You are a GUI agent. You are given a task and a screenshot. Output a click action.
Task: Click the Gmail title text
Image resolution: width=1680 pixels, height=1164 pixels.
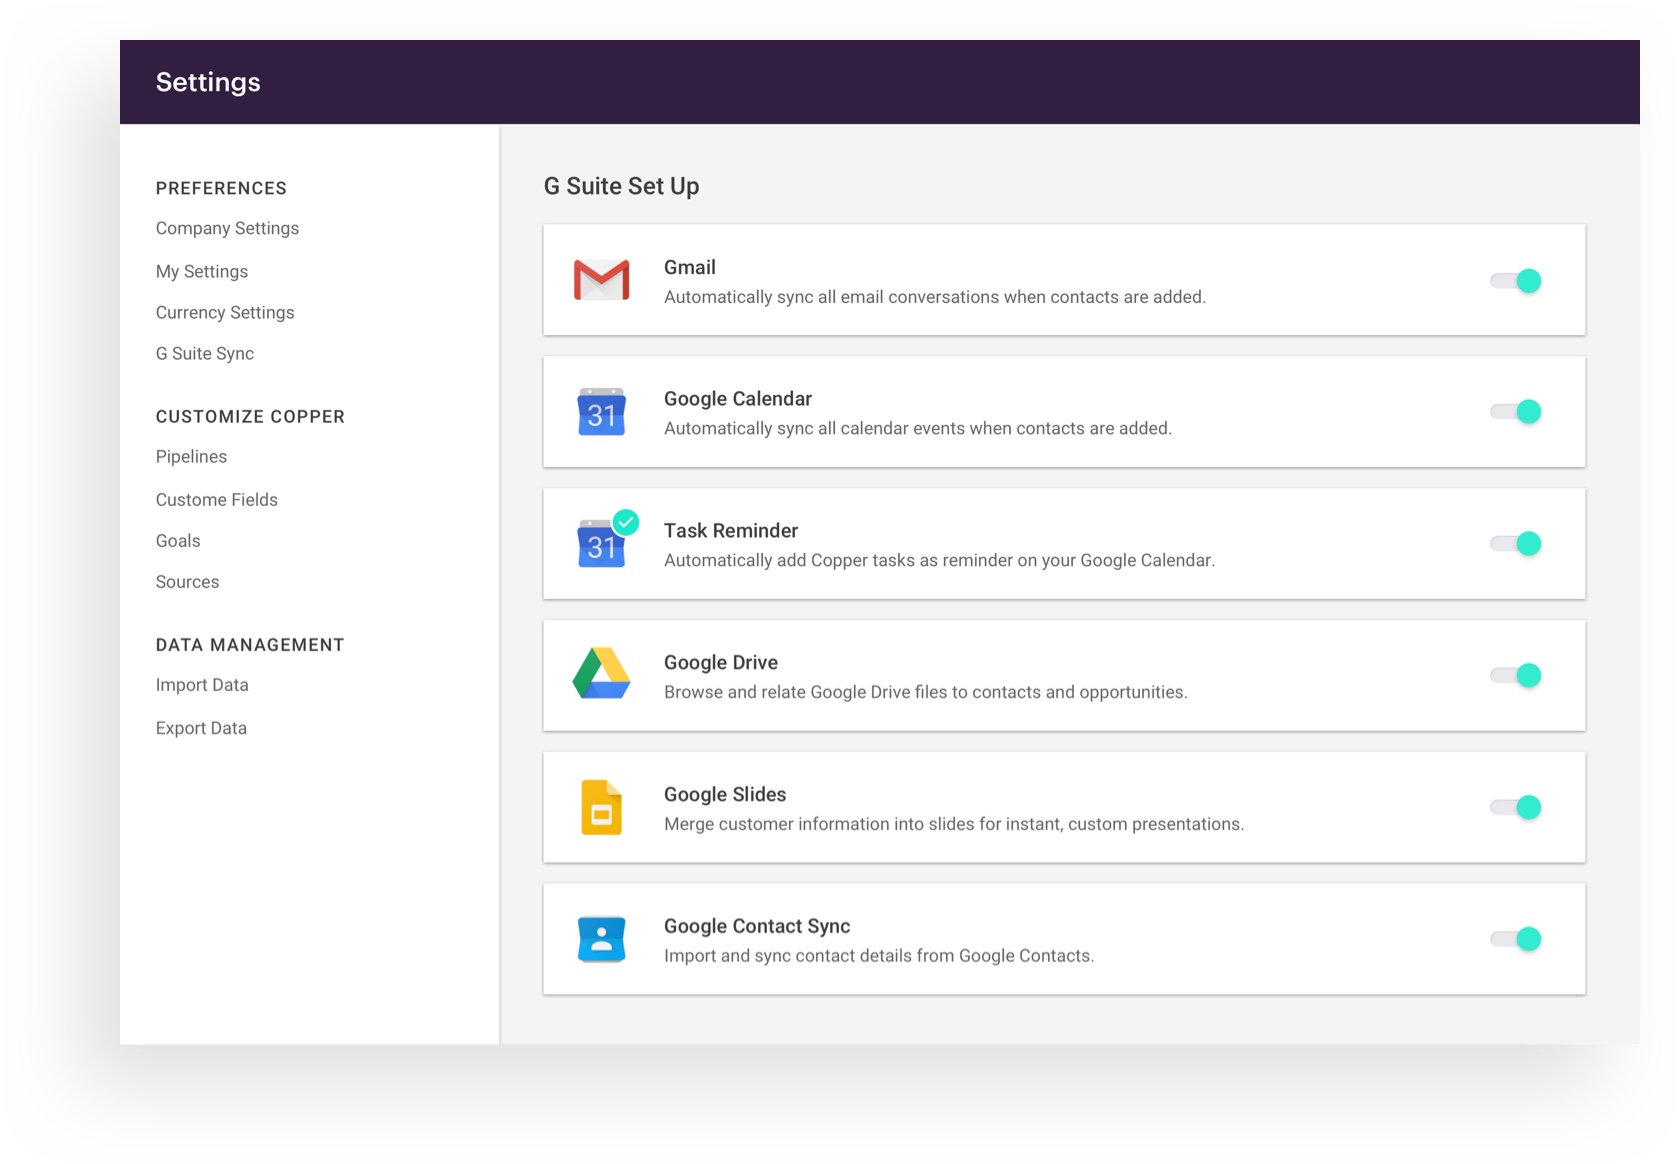(x=690, y=267)
